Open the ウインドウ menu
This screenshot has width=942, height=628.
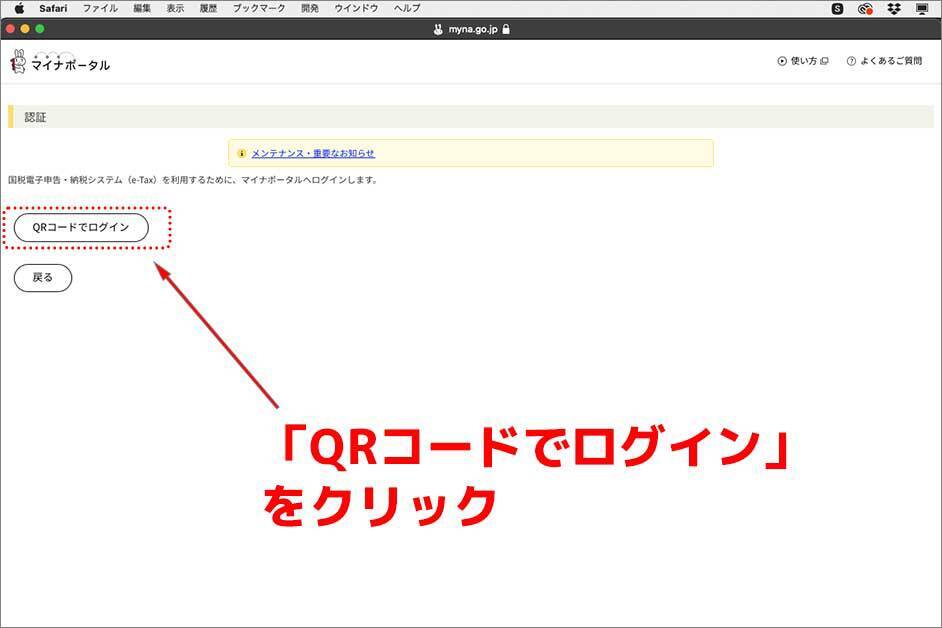[356, 8]
